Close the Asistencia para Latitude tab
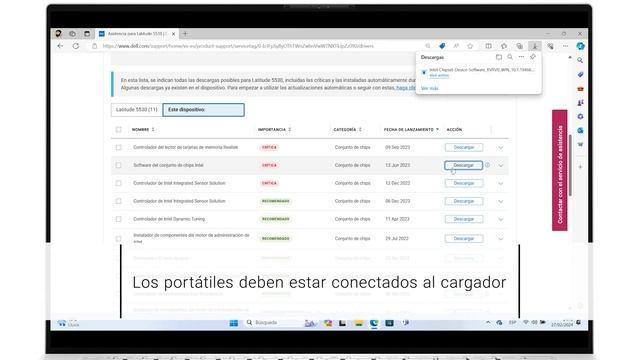The width and height of the screenshot is (640, 360). coord(173,34)
